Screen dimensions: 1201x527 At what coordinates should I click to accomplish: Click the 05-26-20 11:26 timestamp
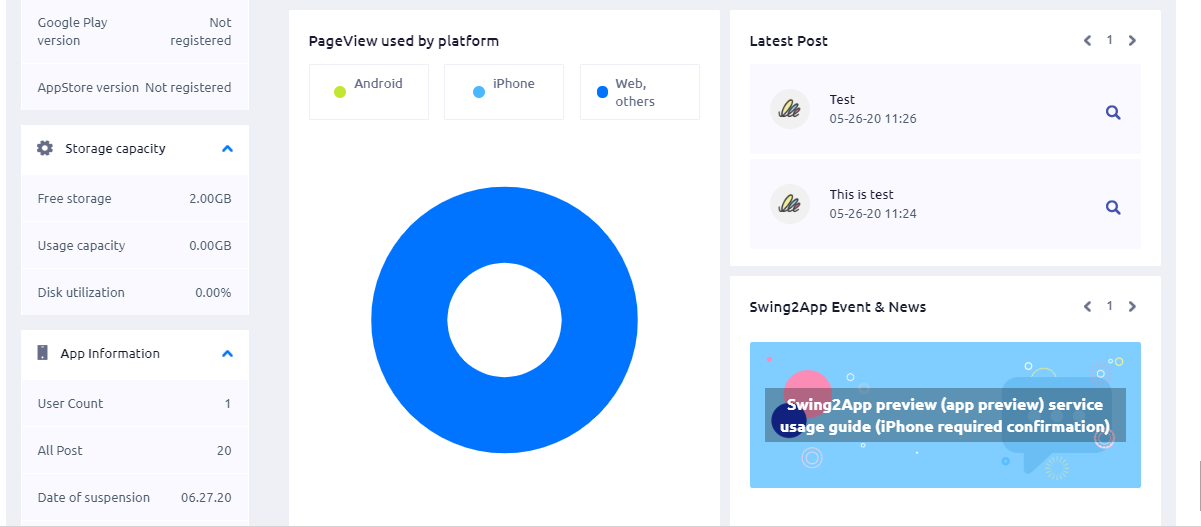[873, 119]
